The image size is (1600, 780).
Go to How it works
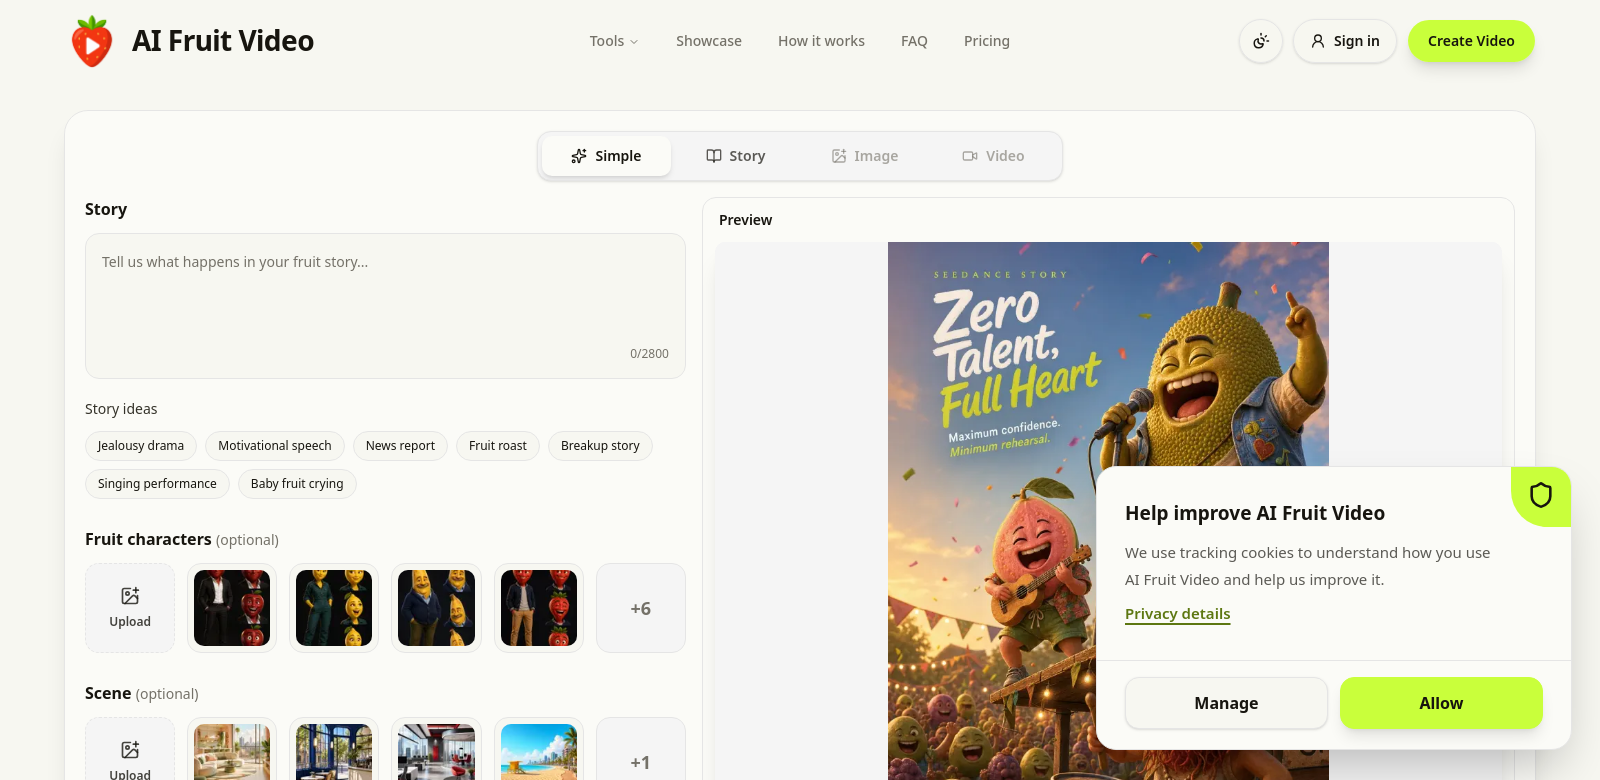[821, 41]
